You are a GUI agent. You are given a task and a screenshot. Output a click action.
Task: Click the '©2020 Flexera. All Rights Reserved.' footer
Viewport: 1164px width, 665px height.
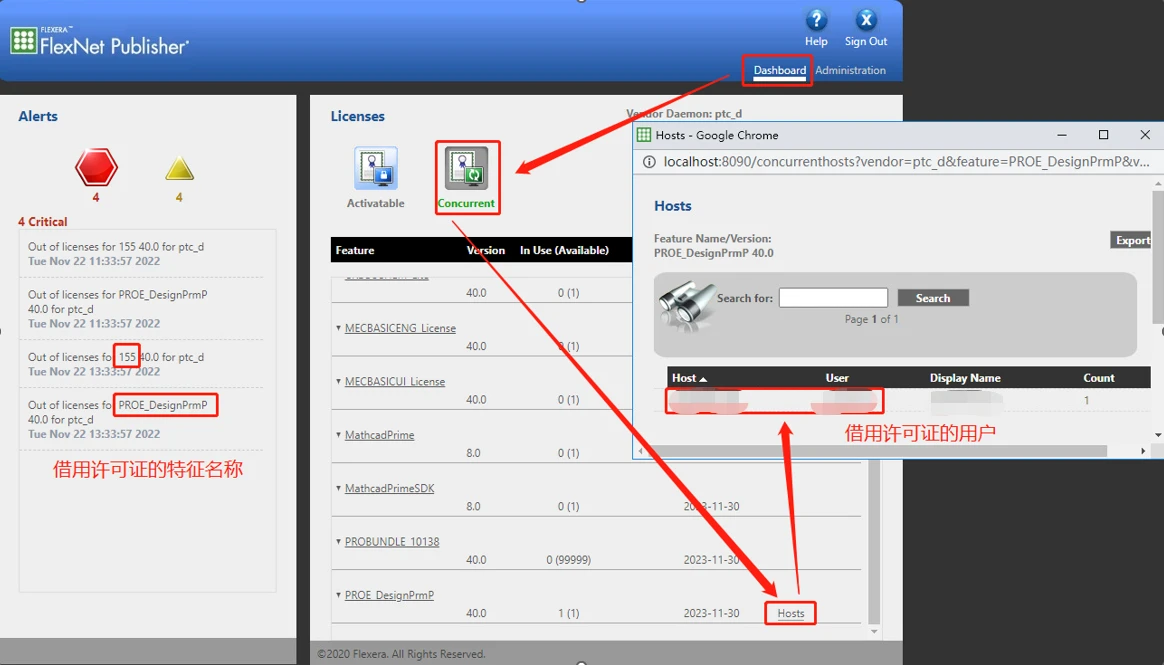(x=401, y=654)
